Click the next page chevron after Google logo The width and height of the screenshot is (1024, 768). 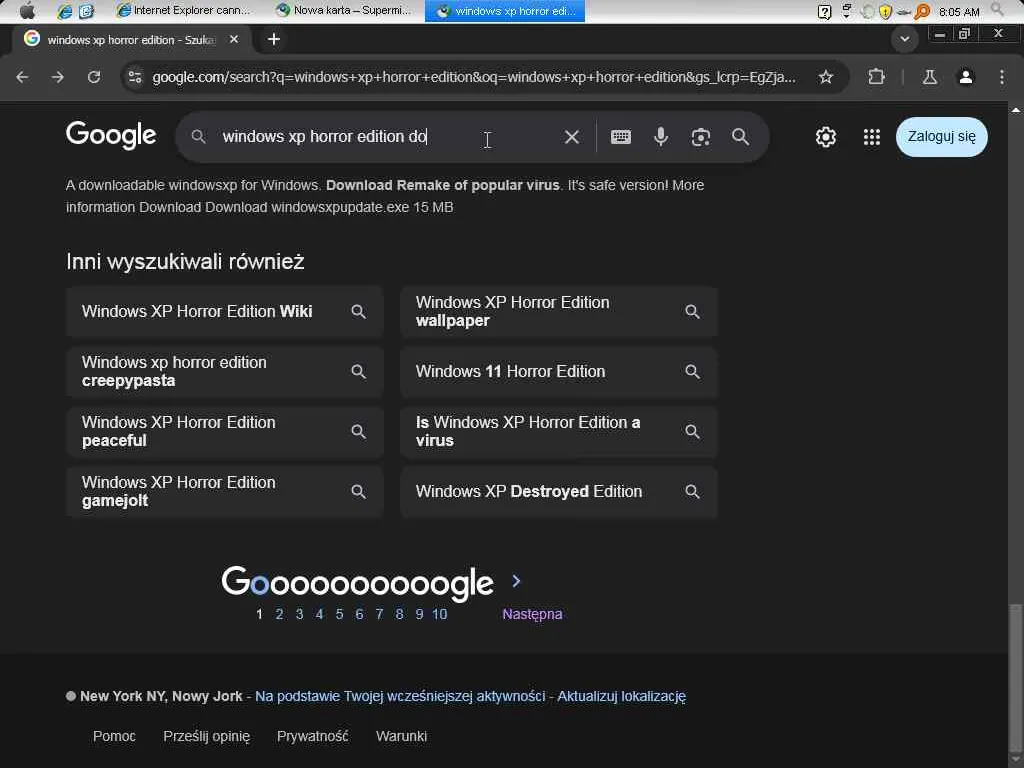(516, 581)
